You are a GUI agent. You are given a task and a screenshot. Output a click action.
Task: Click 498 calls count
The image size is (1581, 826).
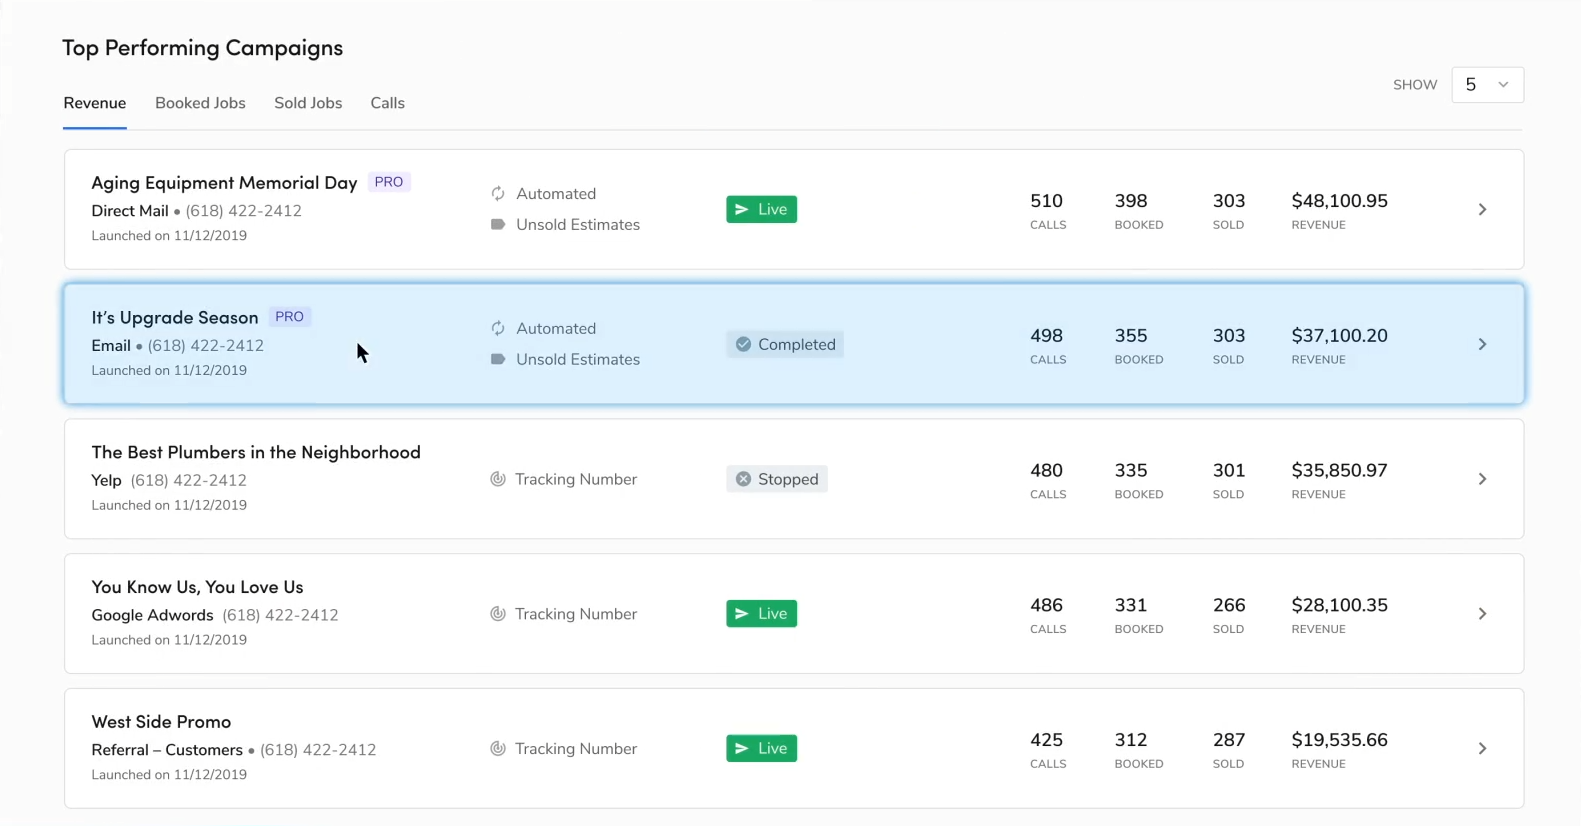click(x=1046, y=336)
